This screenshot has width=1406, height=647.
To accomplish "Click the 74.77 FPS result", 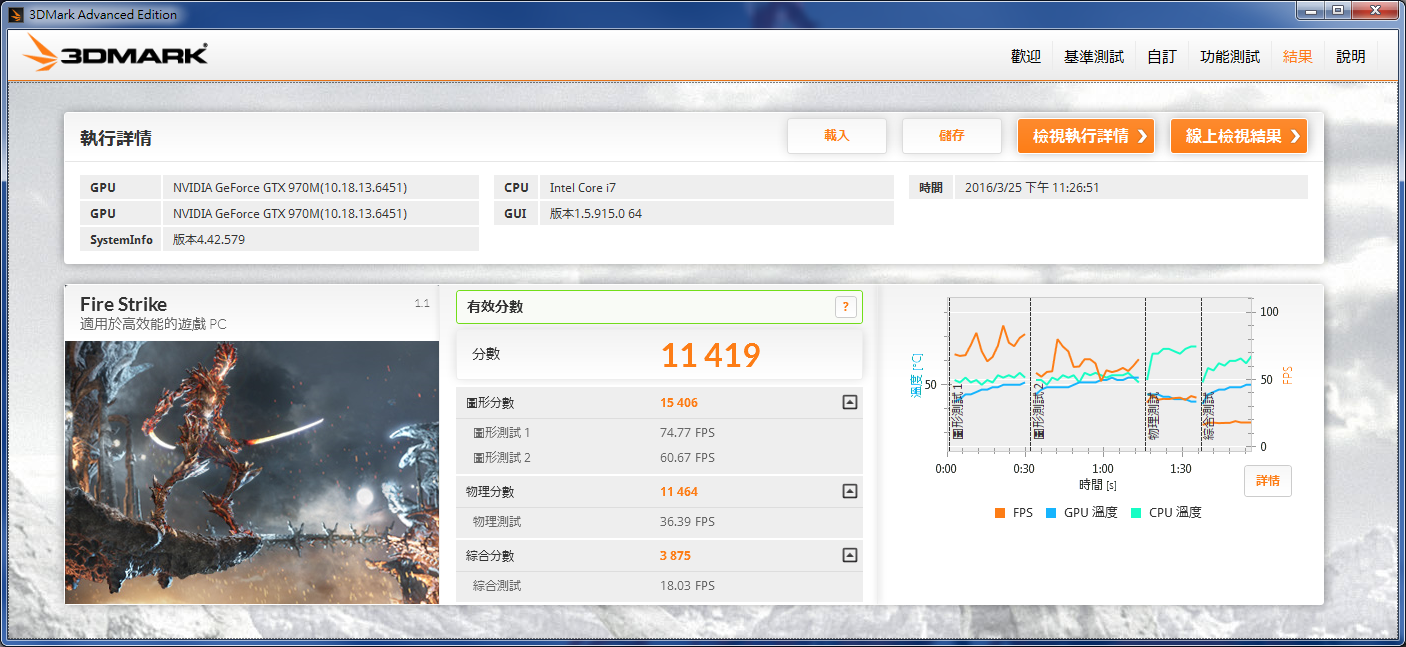I will coord(687,433).
